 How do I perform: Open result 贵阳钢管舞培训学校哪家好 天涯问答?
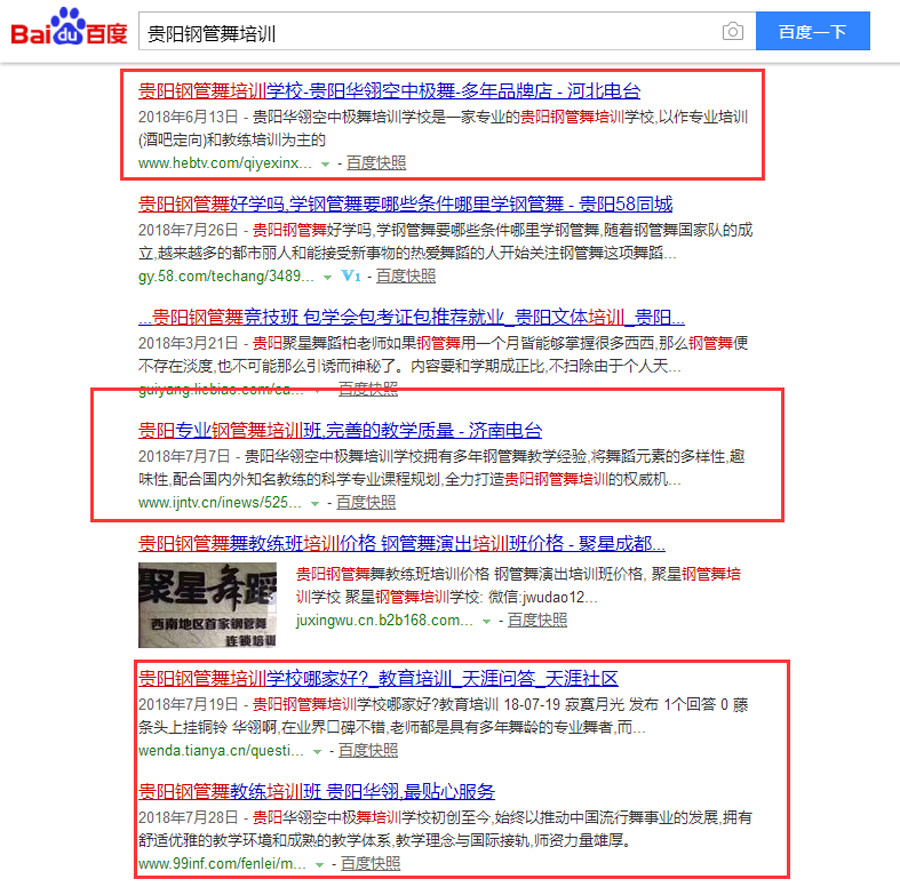[378, 679]
